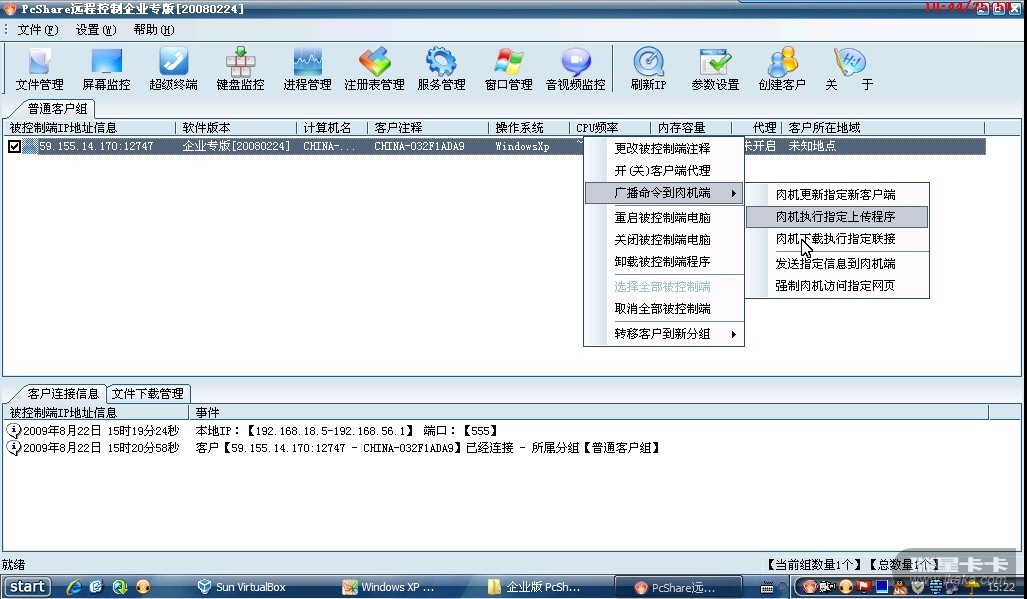Toggle checkbox for client 59.155.14.170:12747
Screen dimensions: 1027x599
[x=14, y=146]
